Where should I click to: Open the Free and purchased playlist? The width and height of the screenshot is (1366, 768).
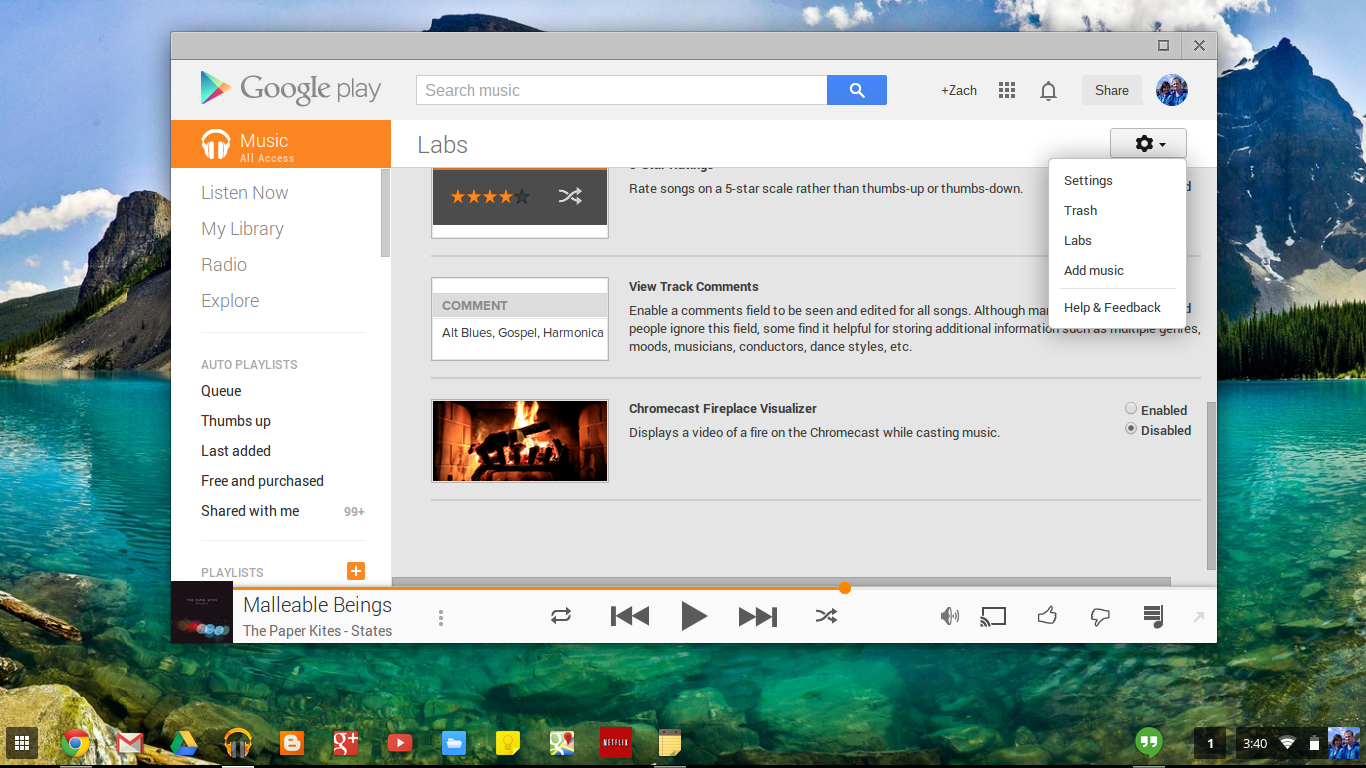[262, 481]
